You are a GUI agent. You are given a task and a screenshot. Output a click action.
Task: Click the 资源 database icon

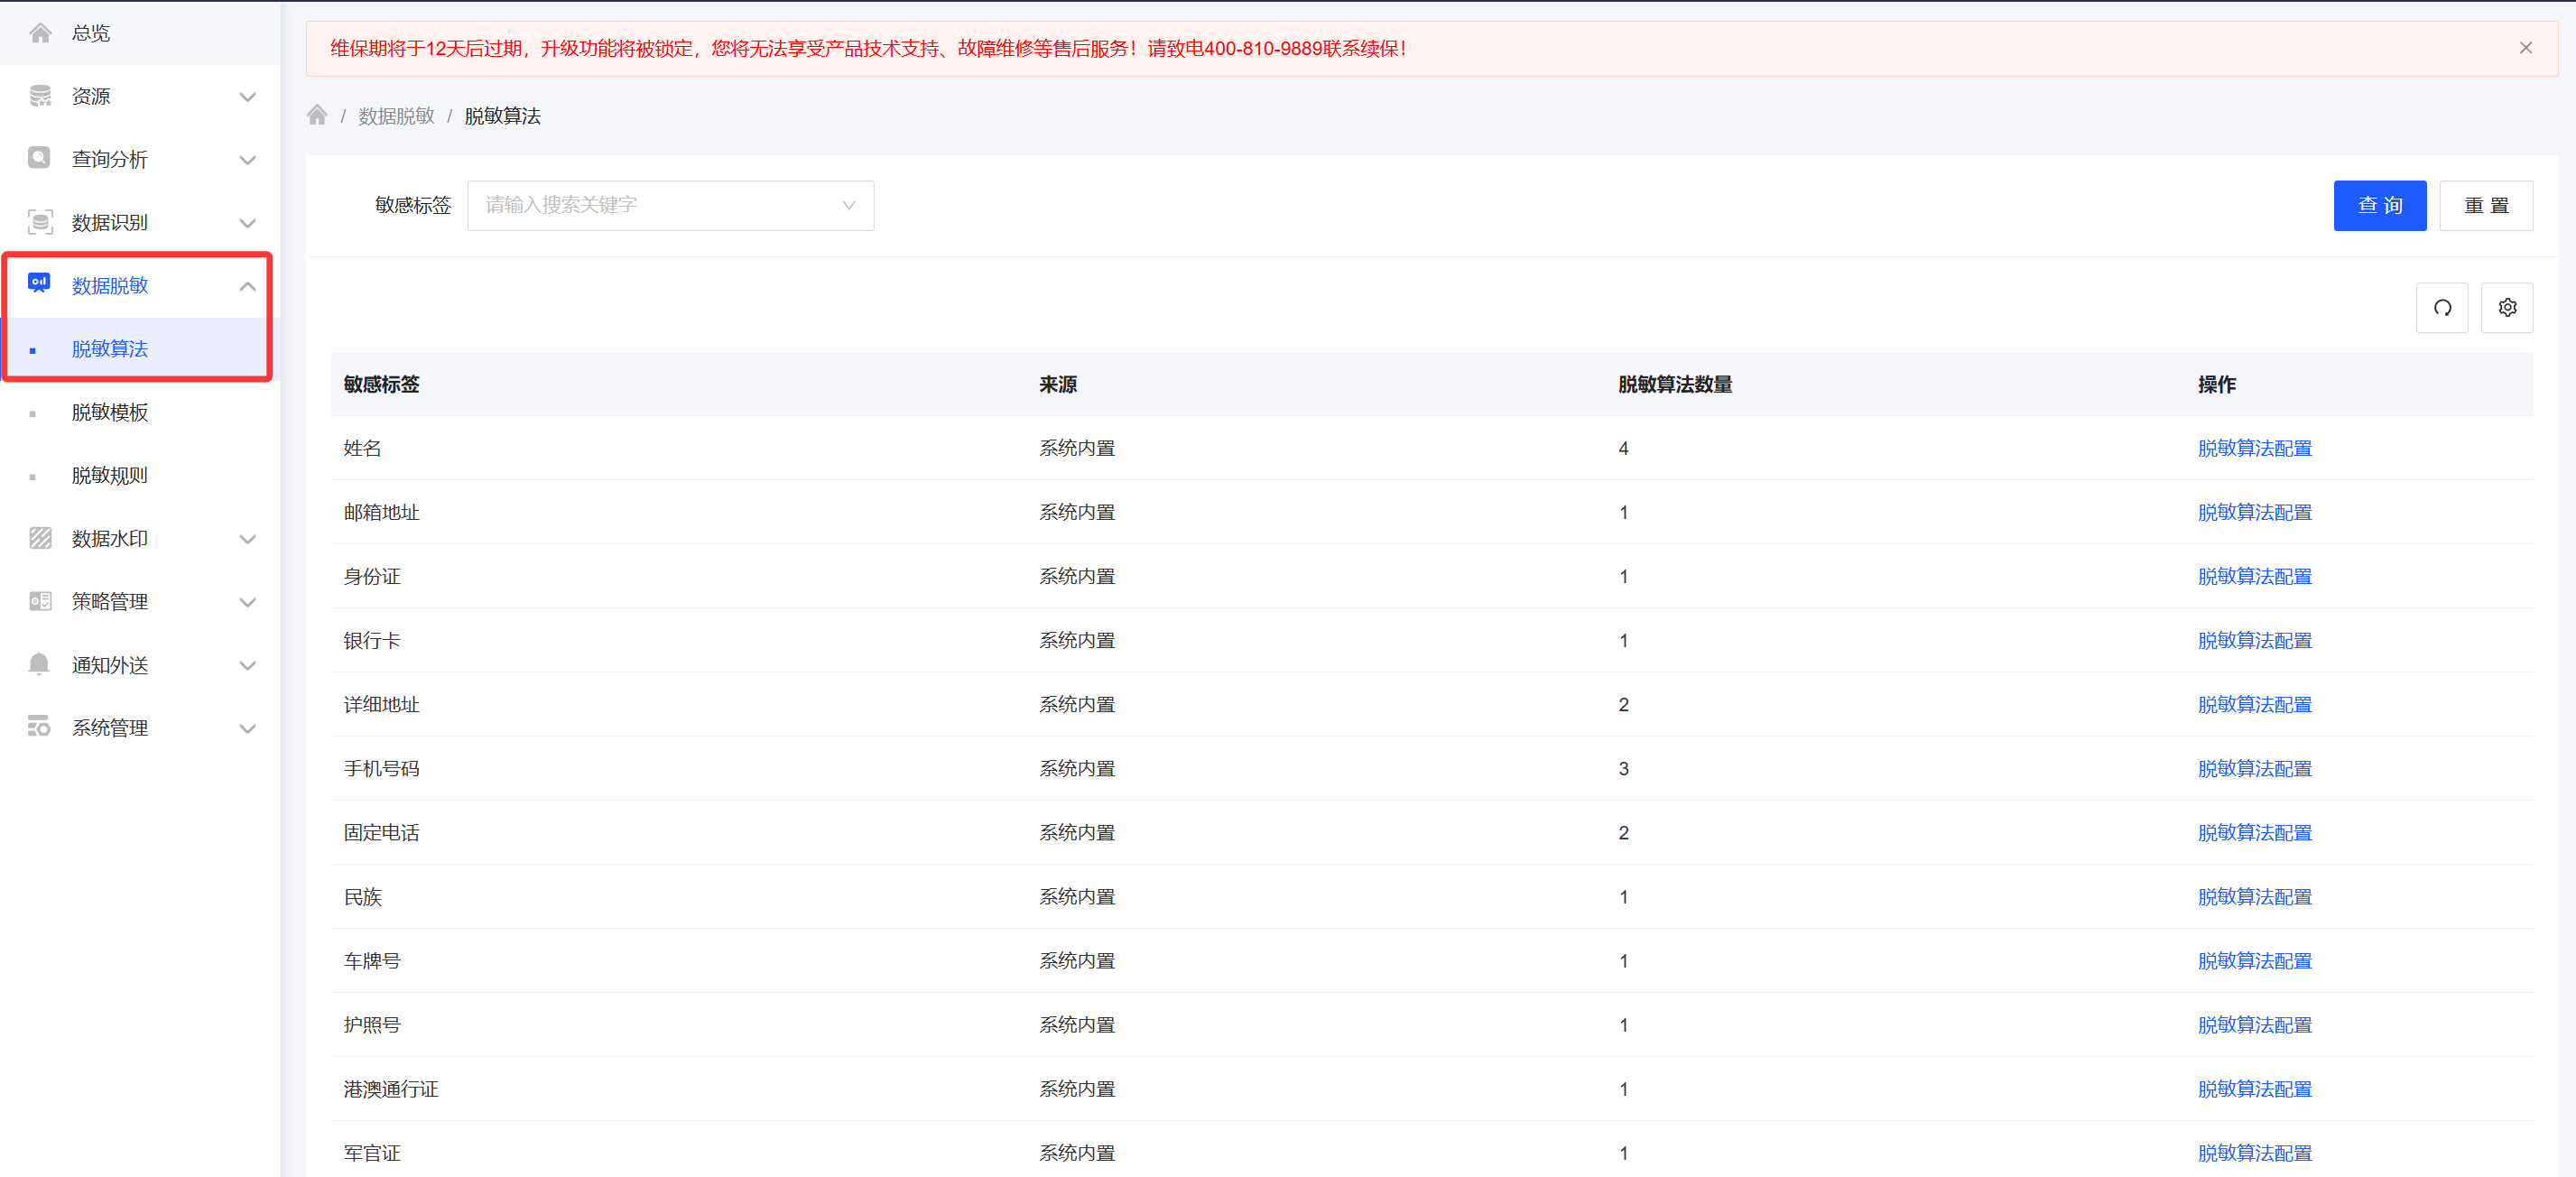(x=40, y=96)
